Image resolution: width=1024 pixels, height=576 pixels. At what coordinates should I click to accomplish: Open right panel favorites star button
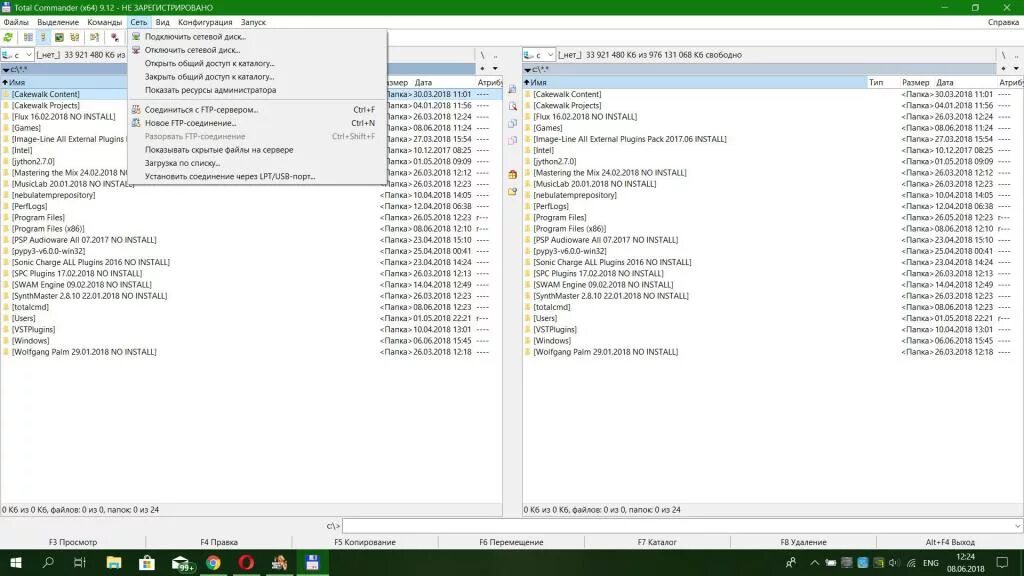[1004, 69]
